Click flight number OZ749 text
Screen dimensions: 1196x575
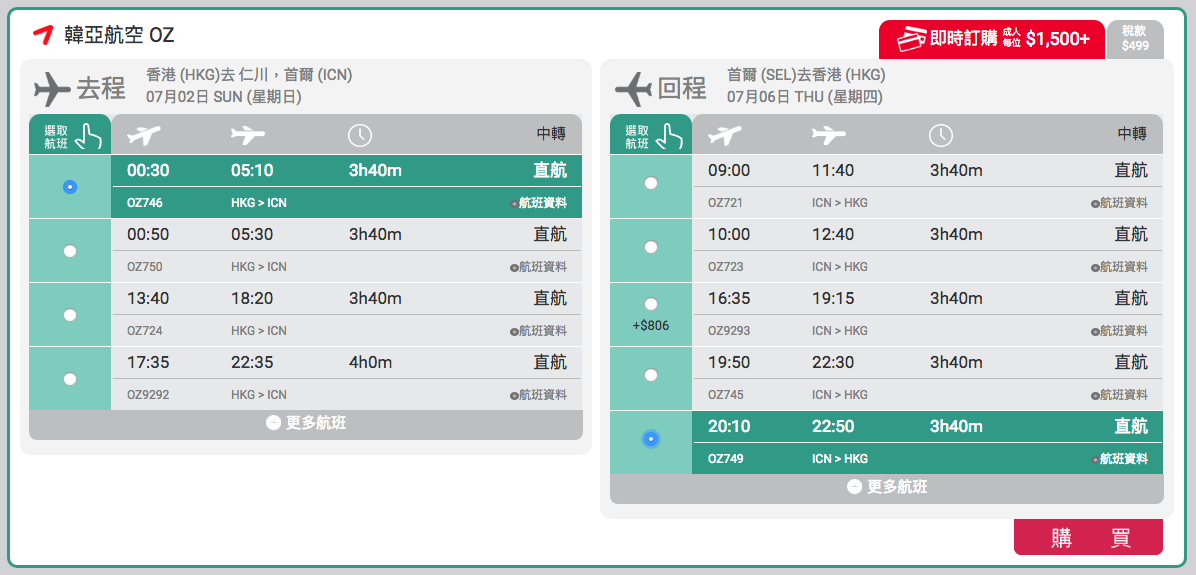pos(725,459)
